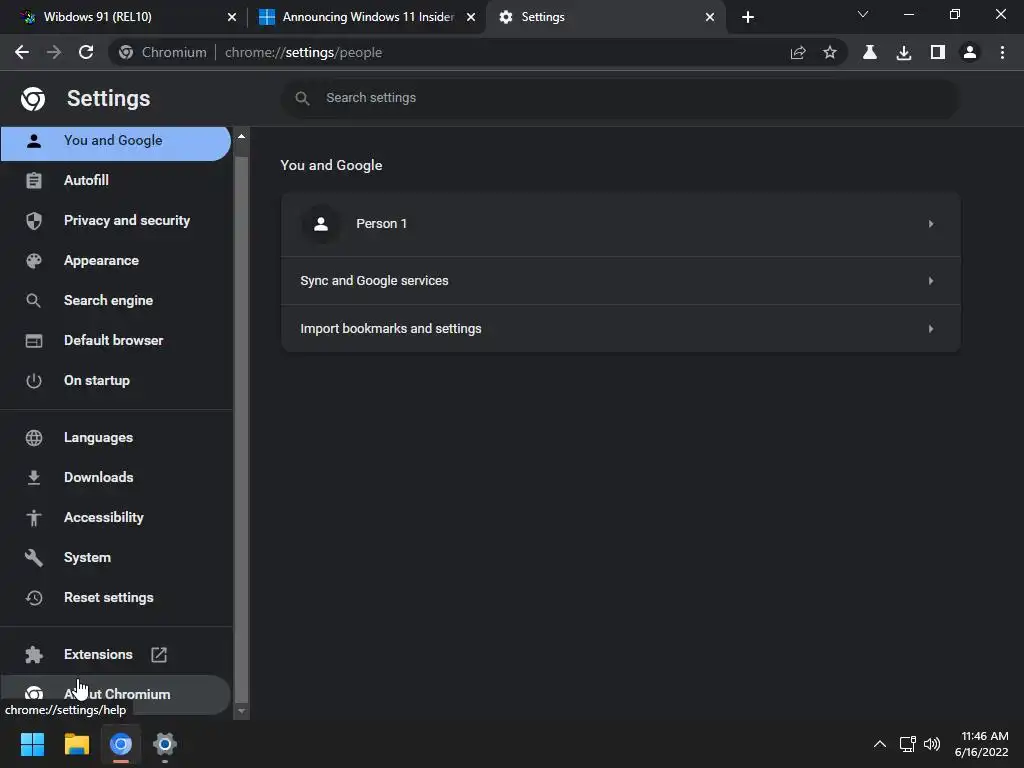This screenshot has height=768, width=1024.
Task: Close the Settings tab
Action: coord(710,17)
